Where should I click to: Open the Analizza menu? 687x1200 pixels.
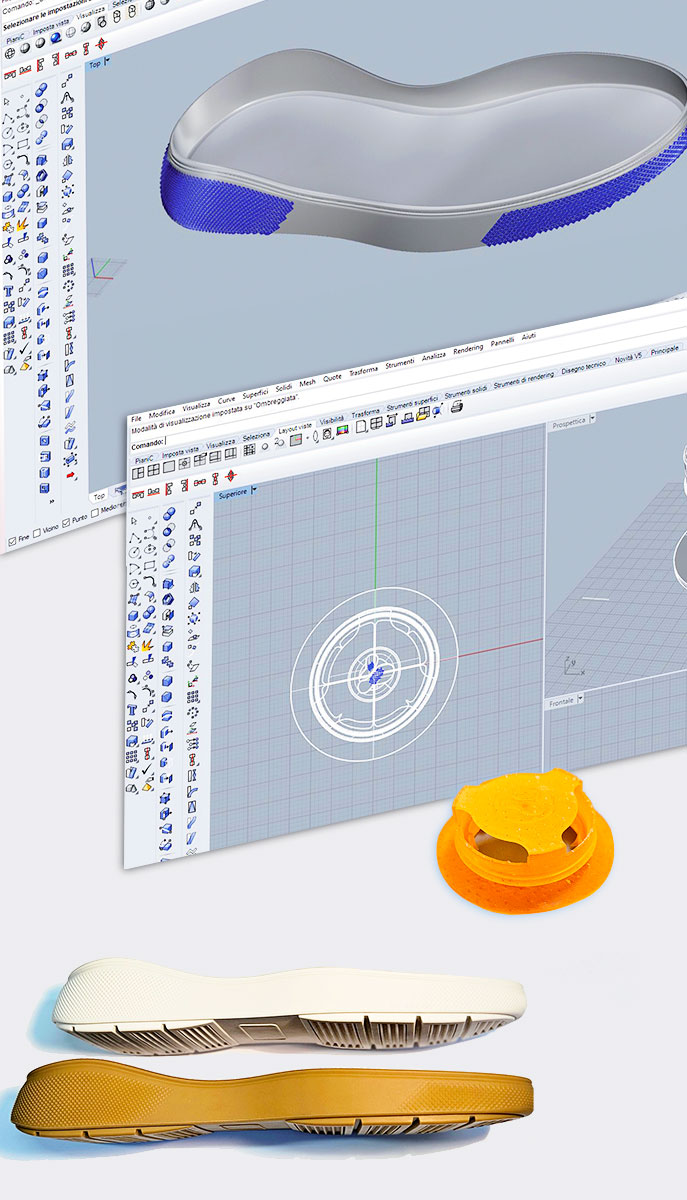[x=434, y=355]
